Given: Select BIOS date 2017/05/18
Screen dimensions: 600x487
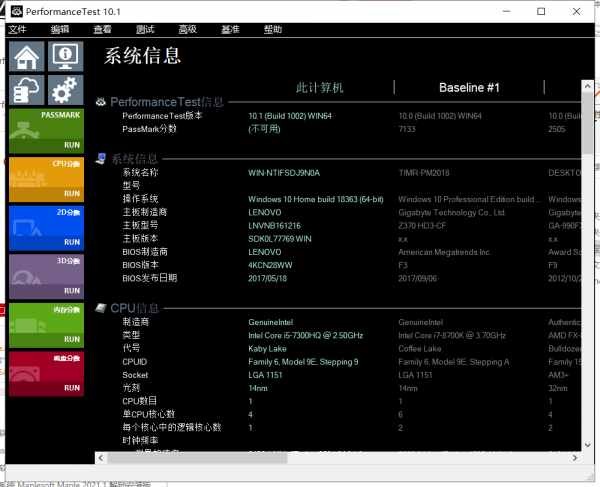Looking at the screenshot, I should coord(267,279).
